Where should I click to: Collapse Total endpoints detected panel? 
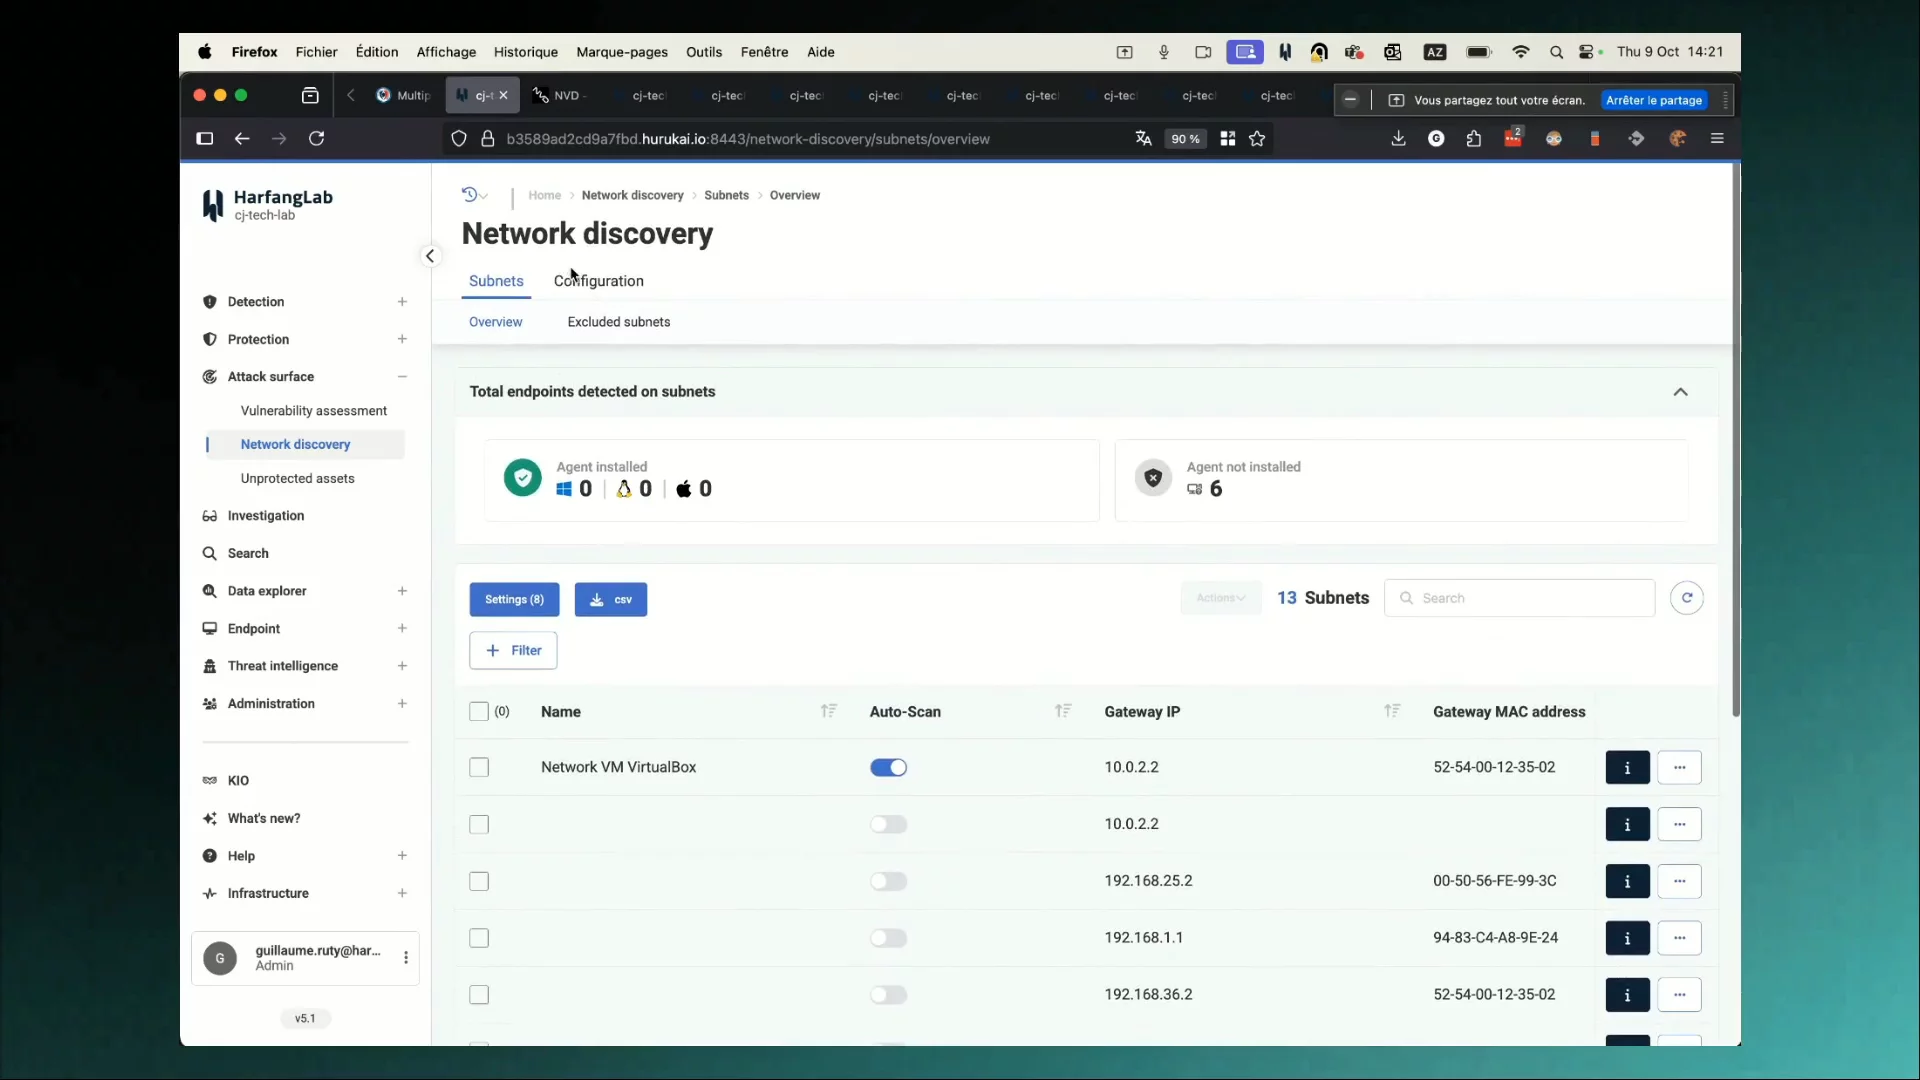(x=1680, y=392)
